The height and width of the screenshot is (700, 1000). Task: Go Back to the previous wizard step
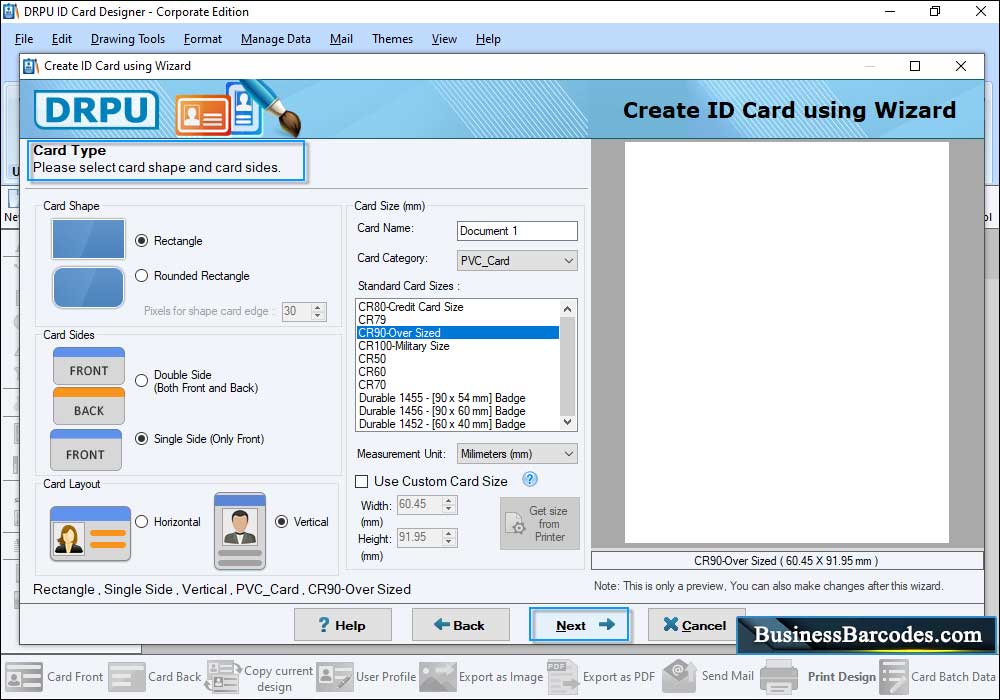coord(460,625)
